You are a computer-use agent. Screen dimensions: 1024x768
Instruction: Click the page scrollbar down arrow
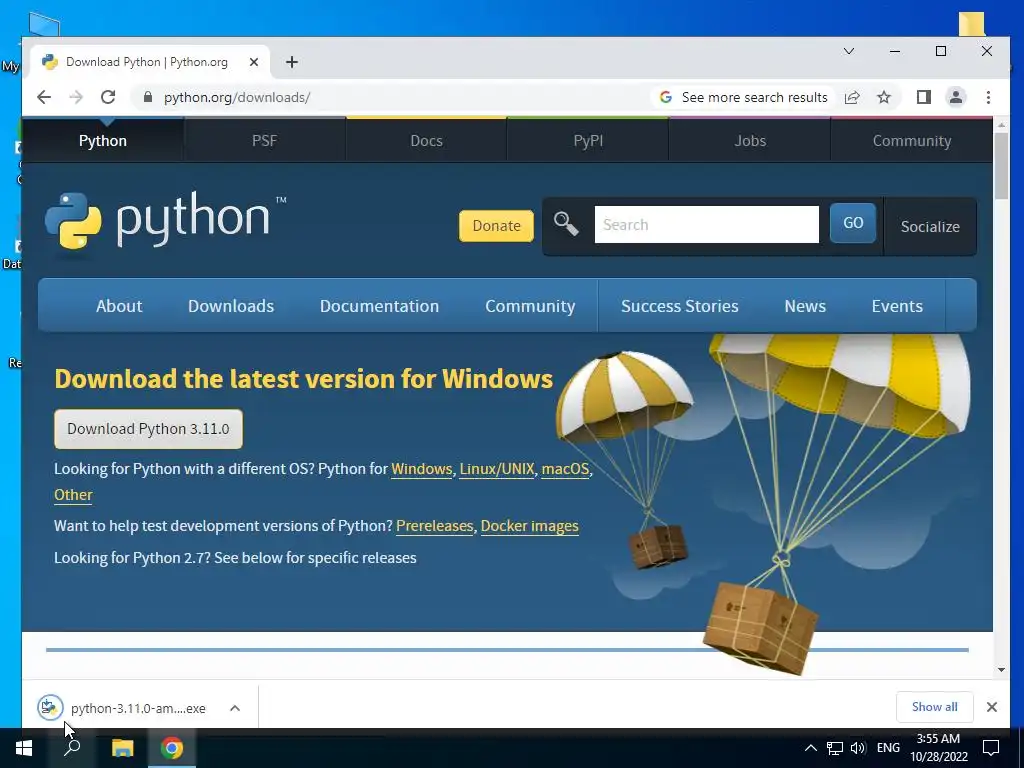coord(1001,669)
